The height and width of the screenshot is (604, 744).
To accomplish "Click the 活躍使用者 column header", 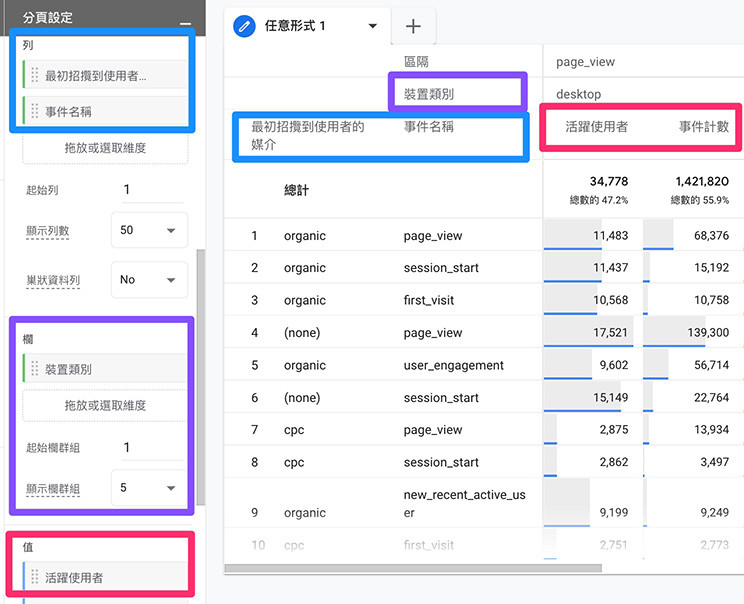I will coord(596,127).
